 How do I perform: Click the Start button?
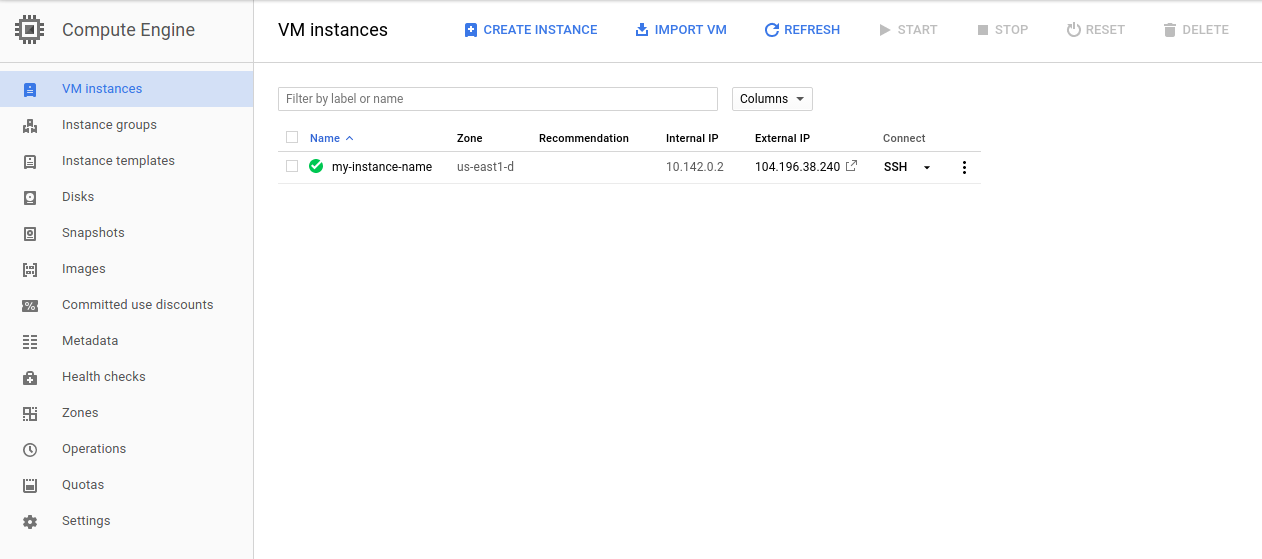point(908,30)
